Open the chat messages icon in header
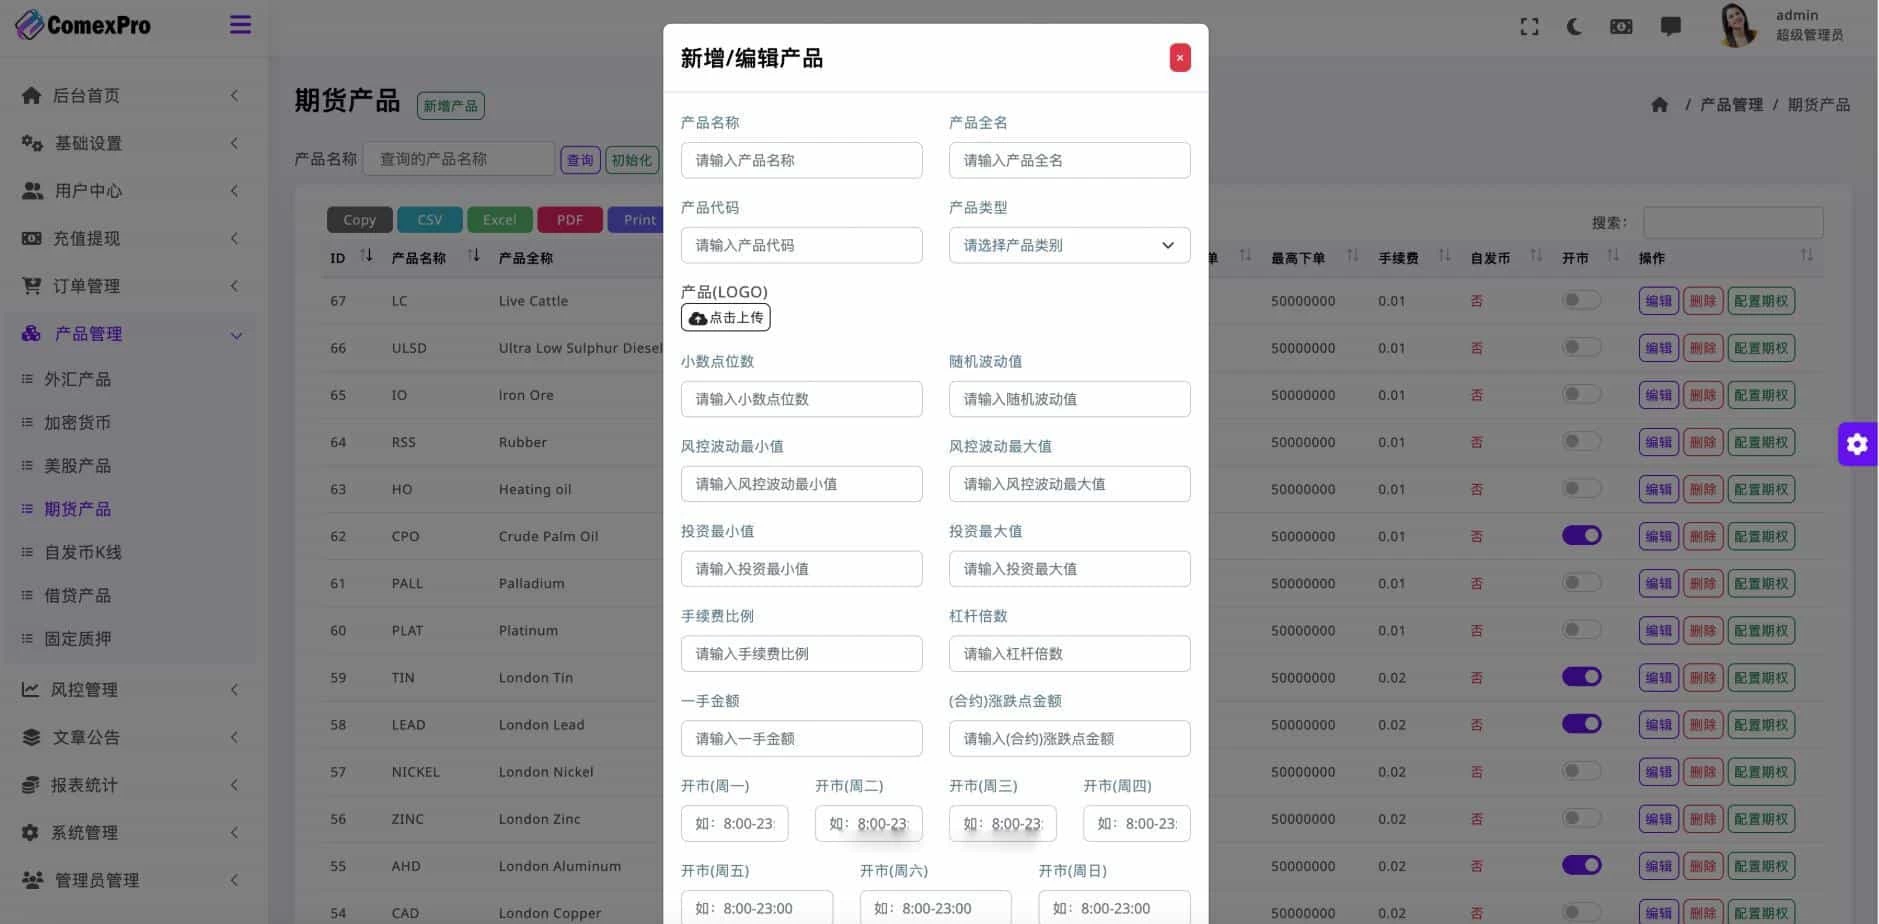This screenshot has height=924, width=1879. point(1670,27)
